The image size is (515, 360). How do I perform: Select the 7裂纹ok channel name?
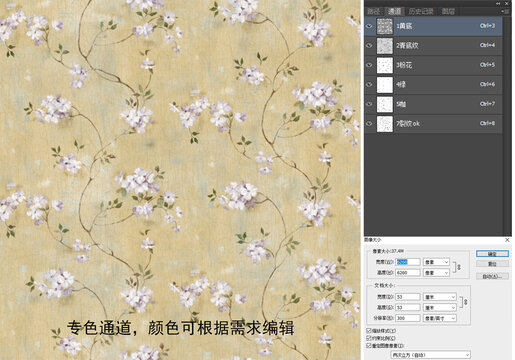[x=408, y=124]
